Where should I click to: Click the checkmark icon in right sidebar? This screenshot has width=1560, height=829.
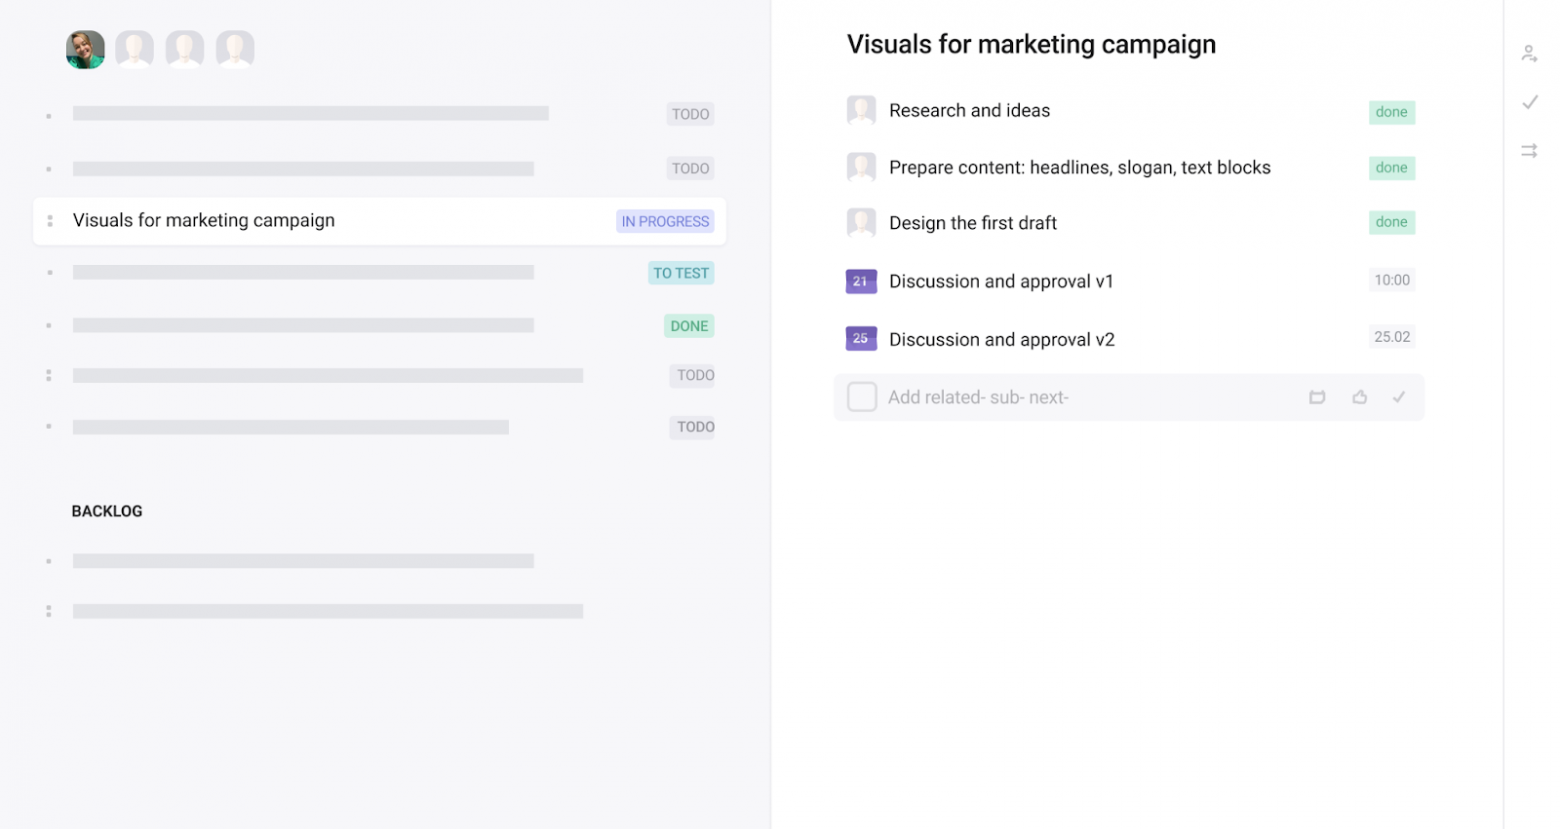click(1529, 102)
